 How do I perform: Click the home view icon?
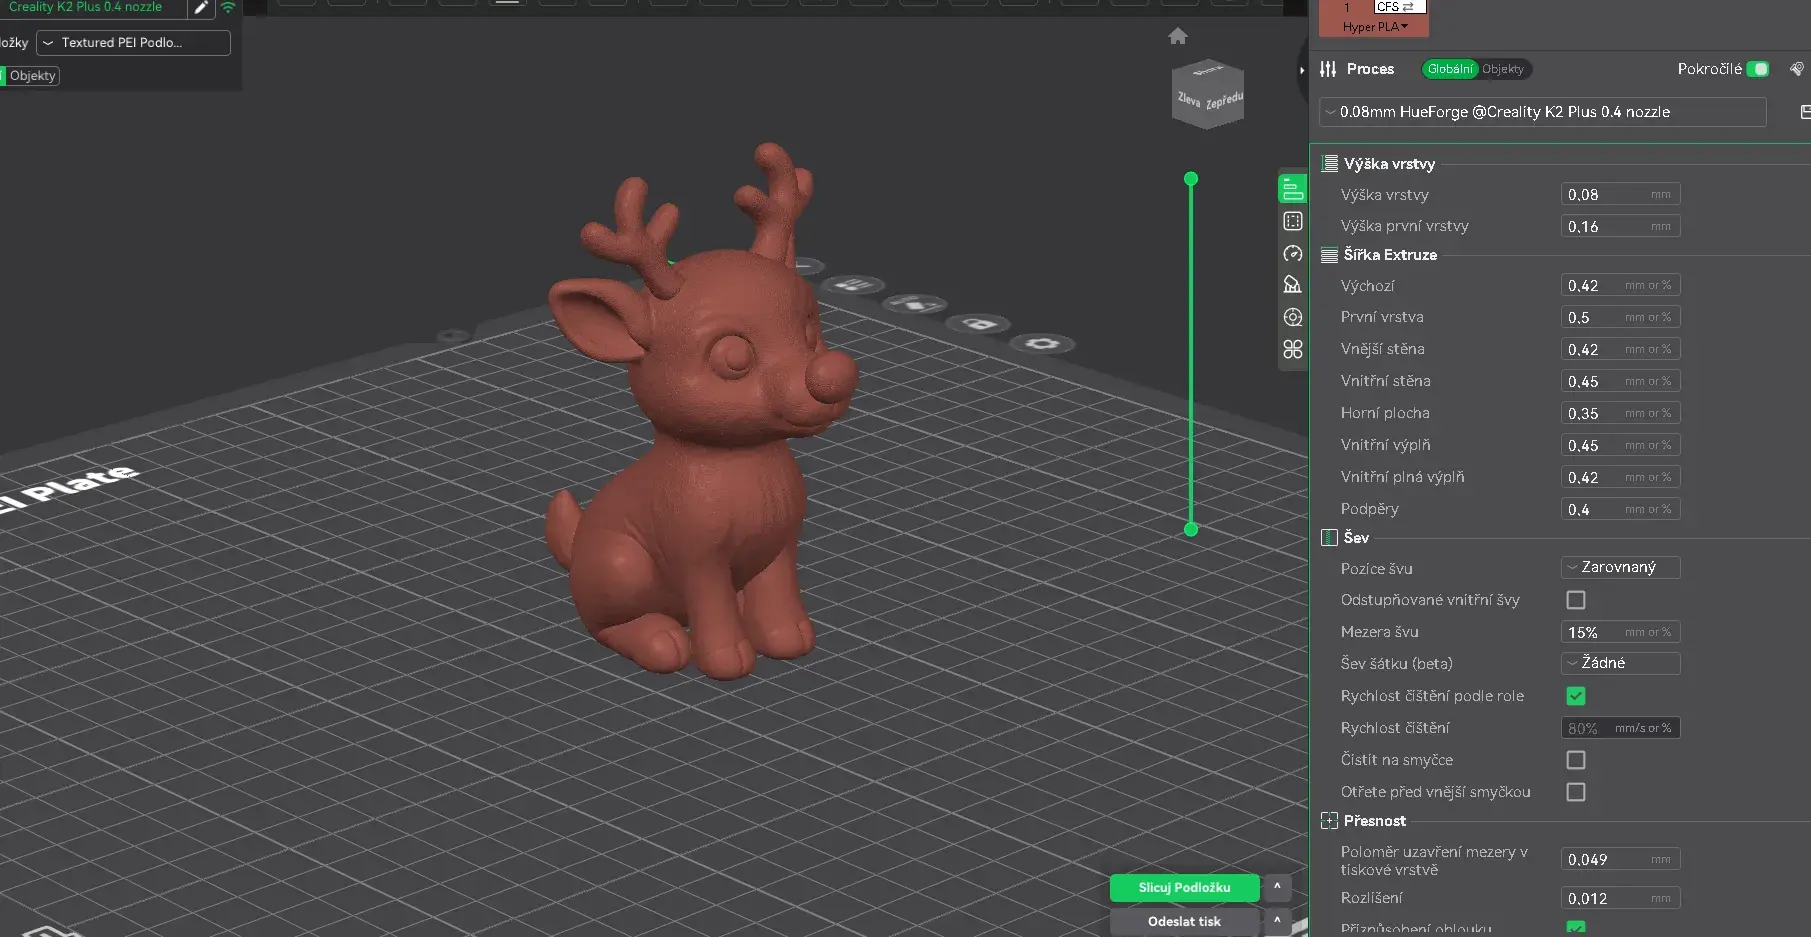click(x=1178, y=36)
